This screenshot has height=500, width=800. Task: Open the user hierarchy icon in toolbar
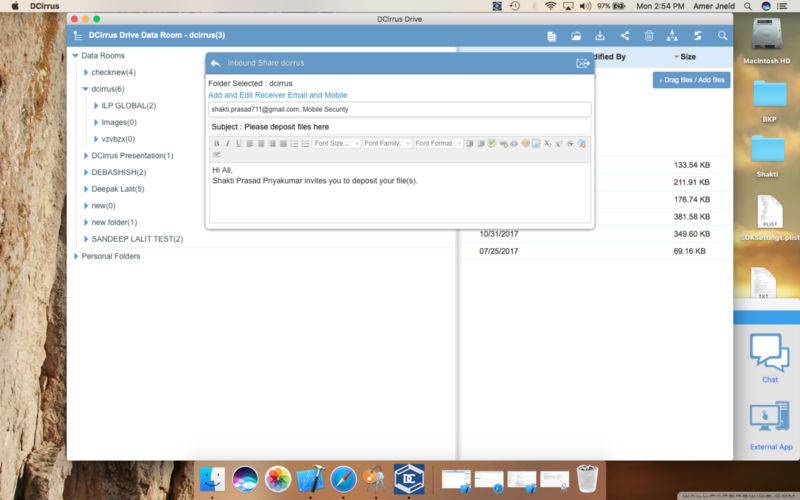tap(672, 36)
